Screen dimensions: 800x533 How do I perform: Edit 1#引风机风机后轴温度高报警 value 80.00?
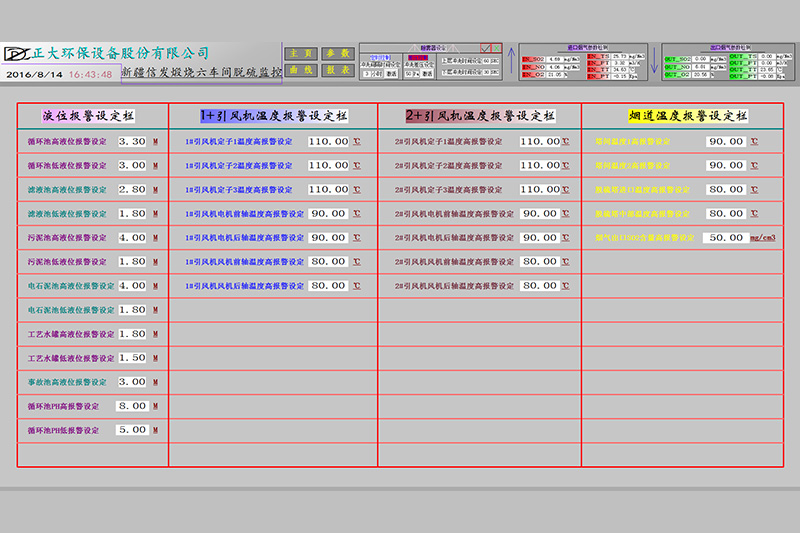329,286
